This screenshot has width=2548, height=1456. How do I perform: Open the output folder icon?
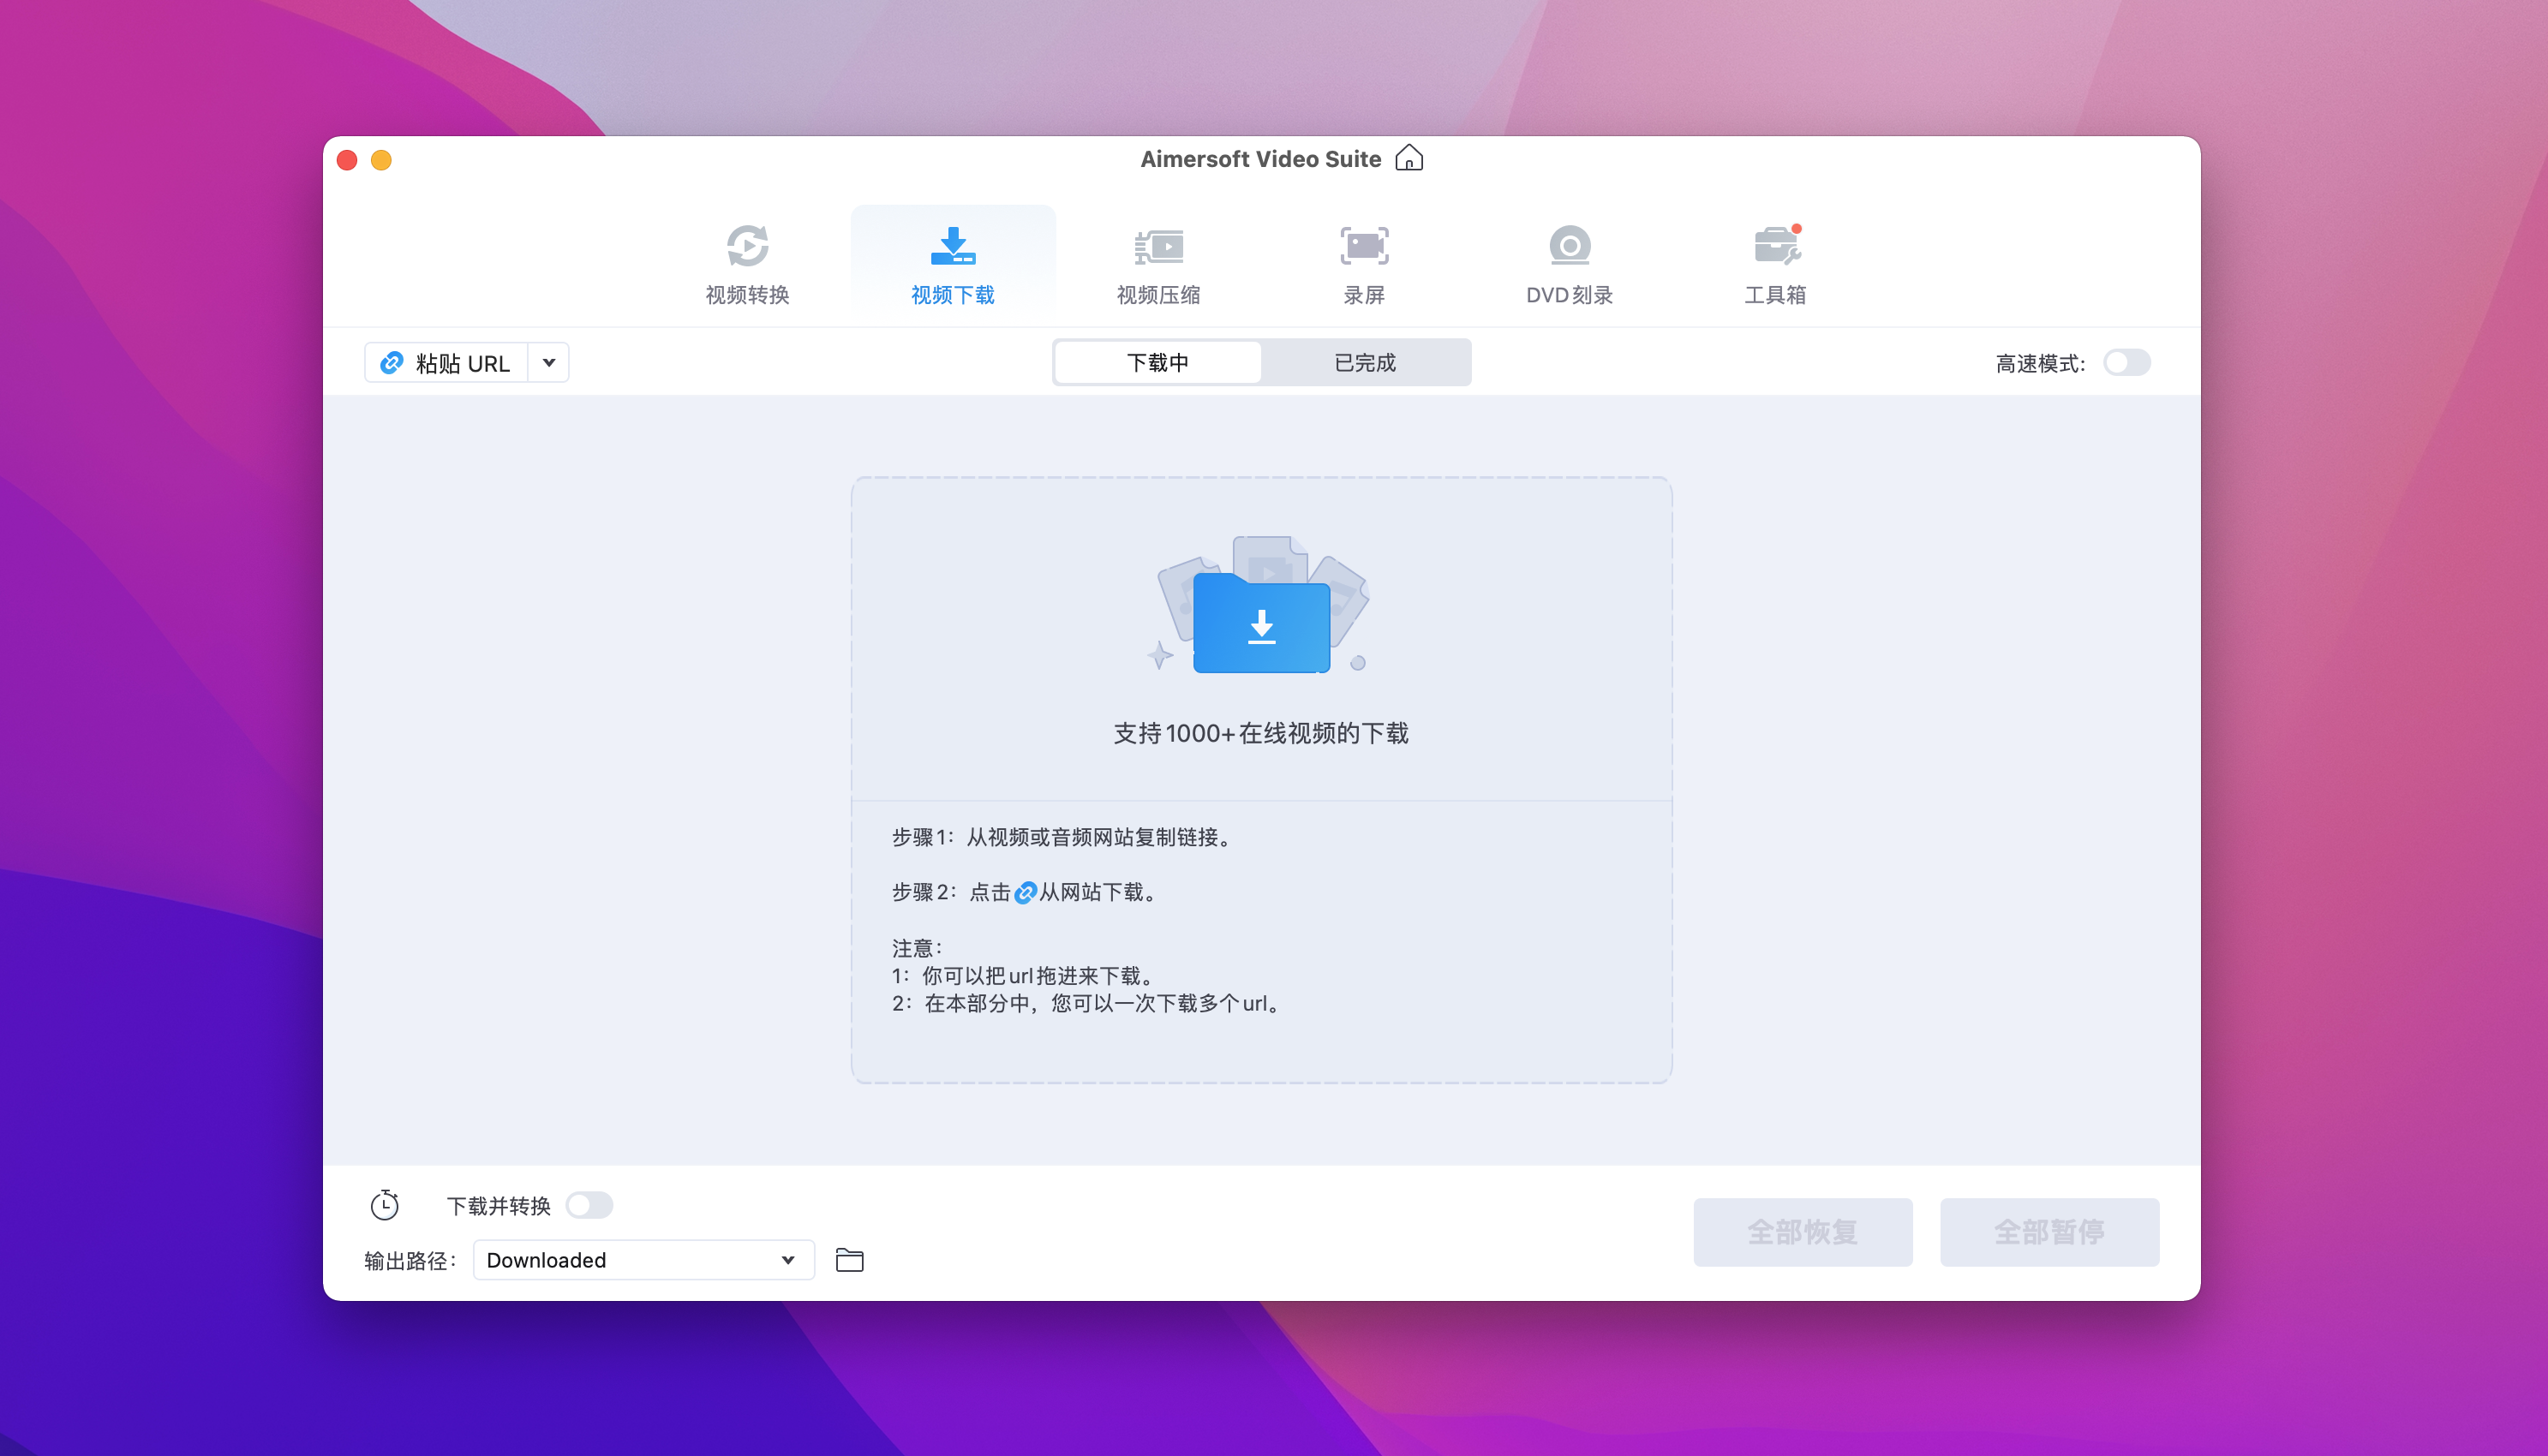(849, 1260)
